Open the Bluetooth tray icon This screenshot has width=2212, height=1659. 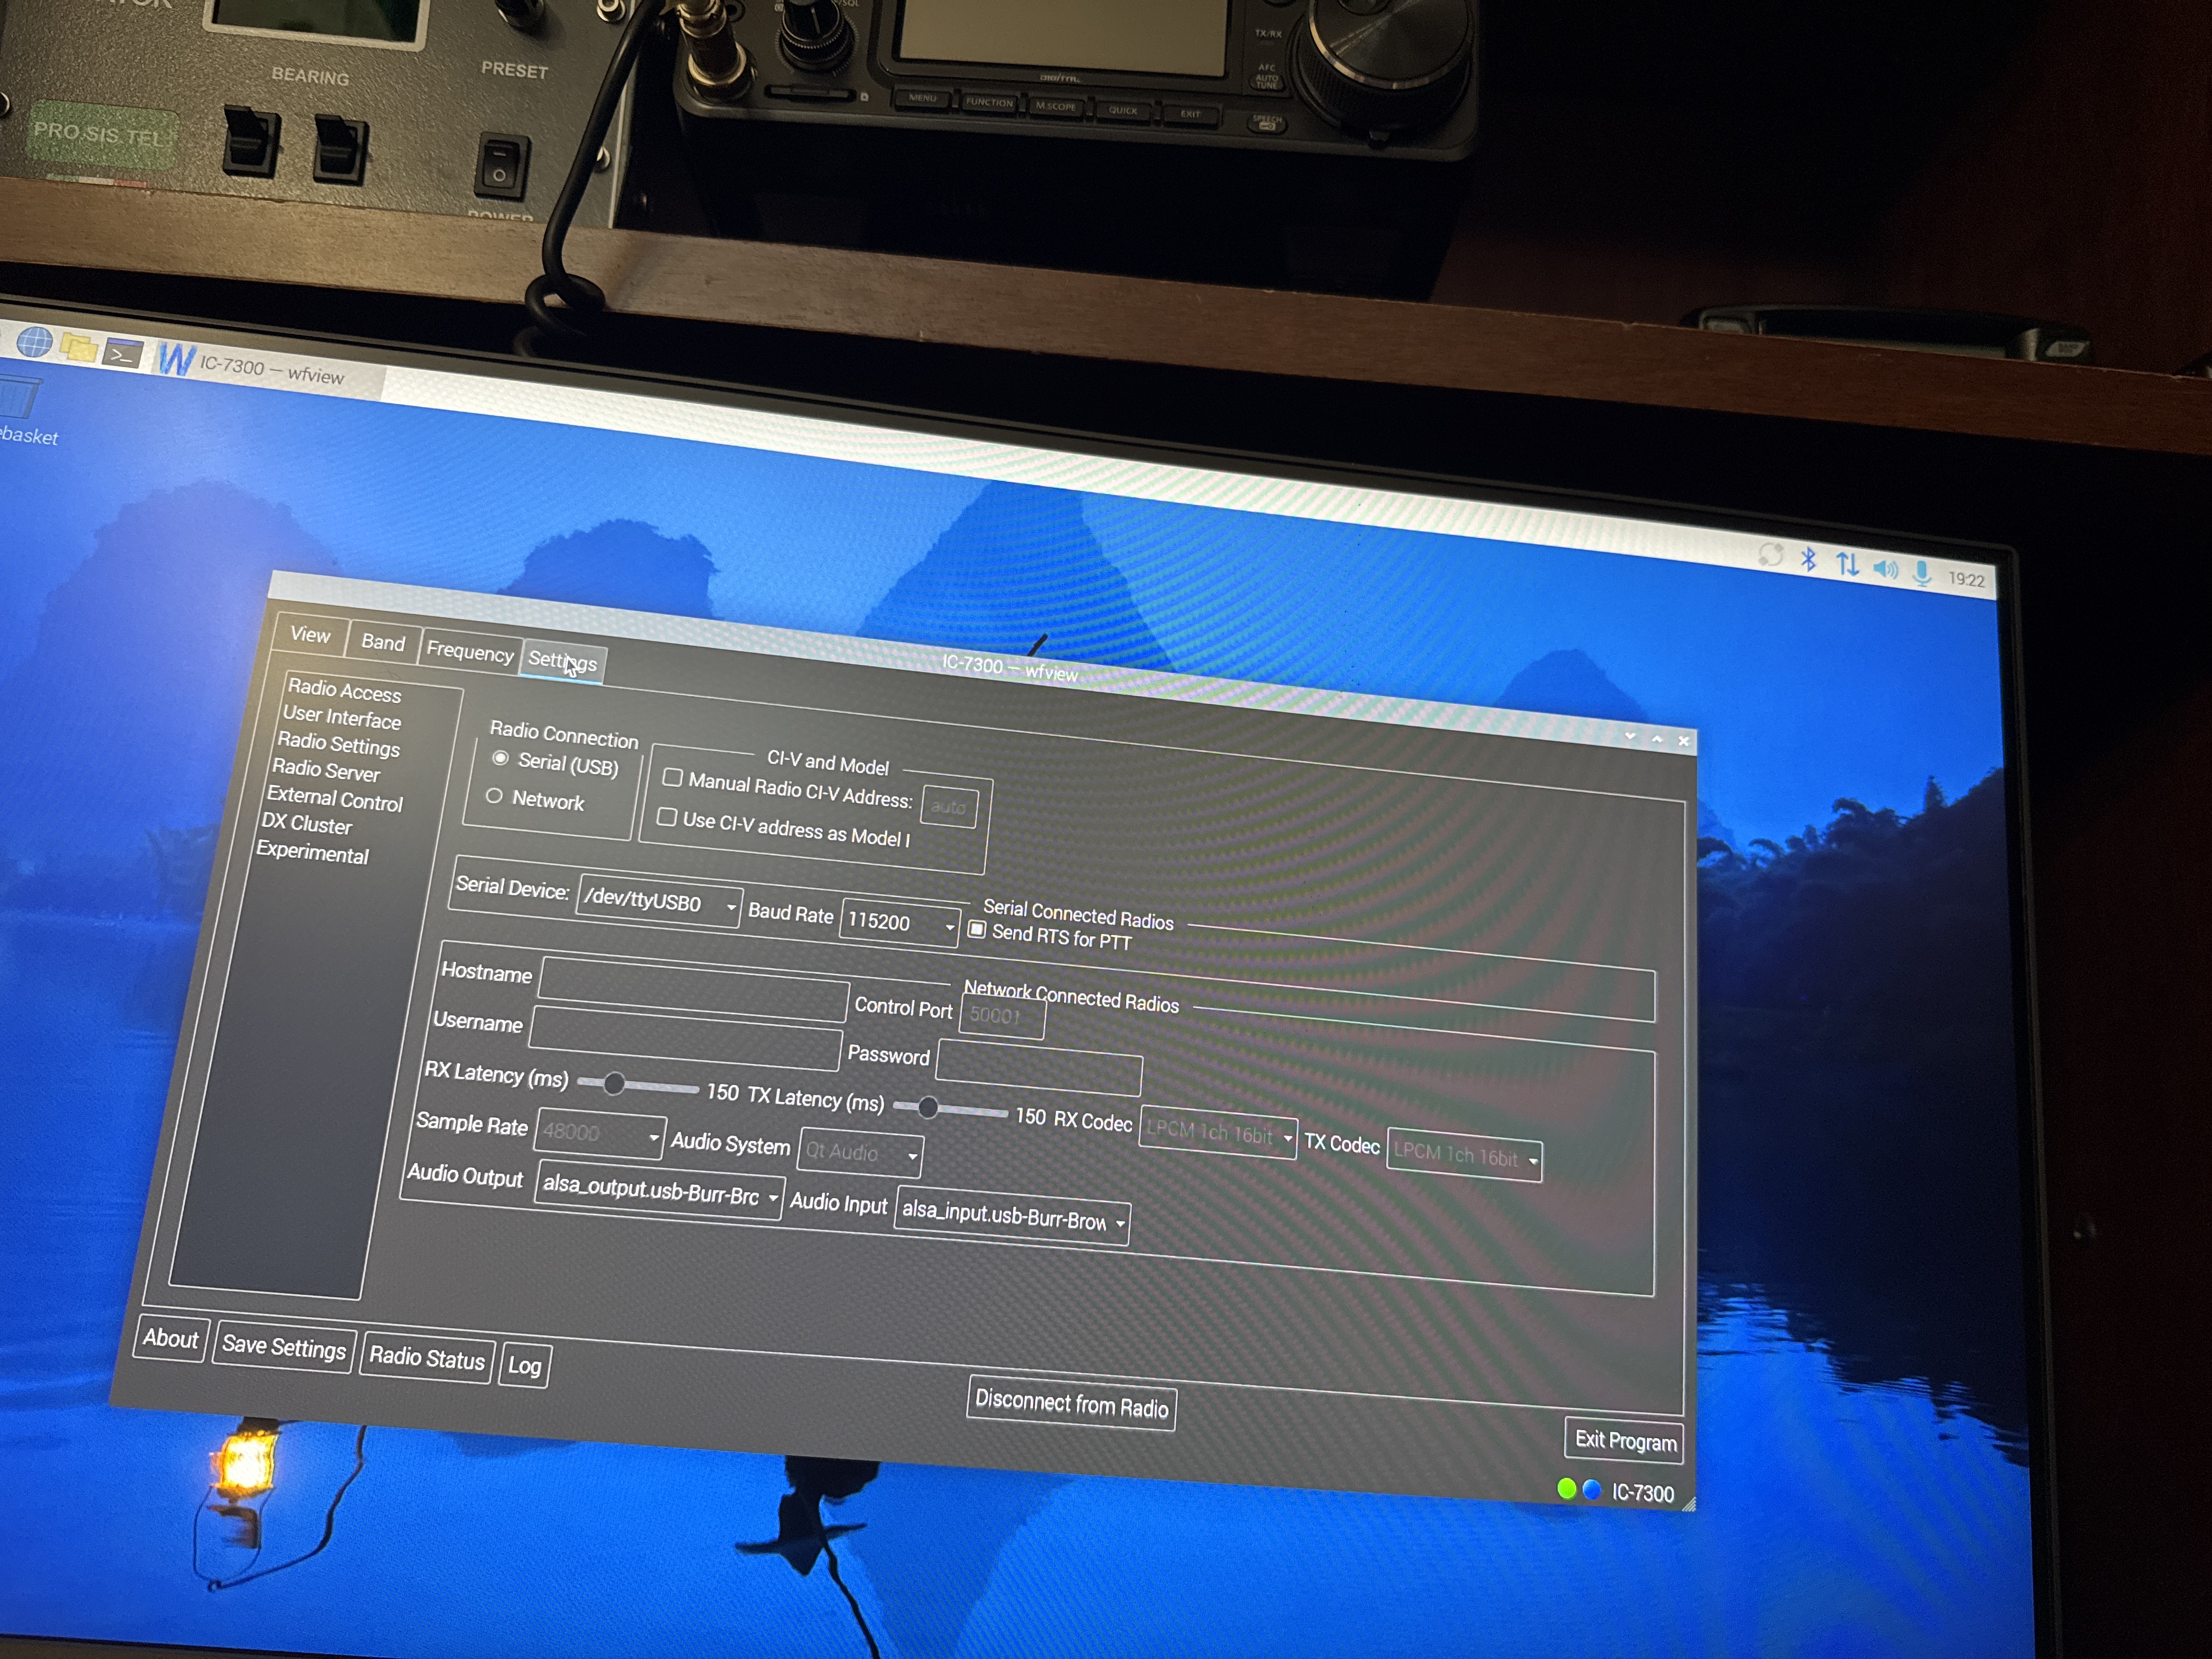pos(1808,559)
